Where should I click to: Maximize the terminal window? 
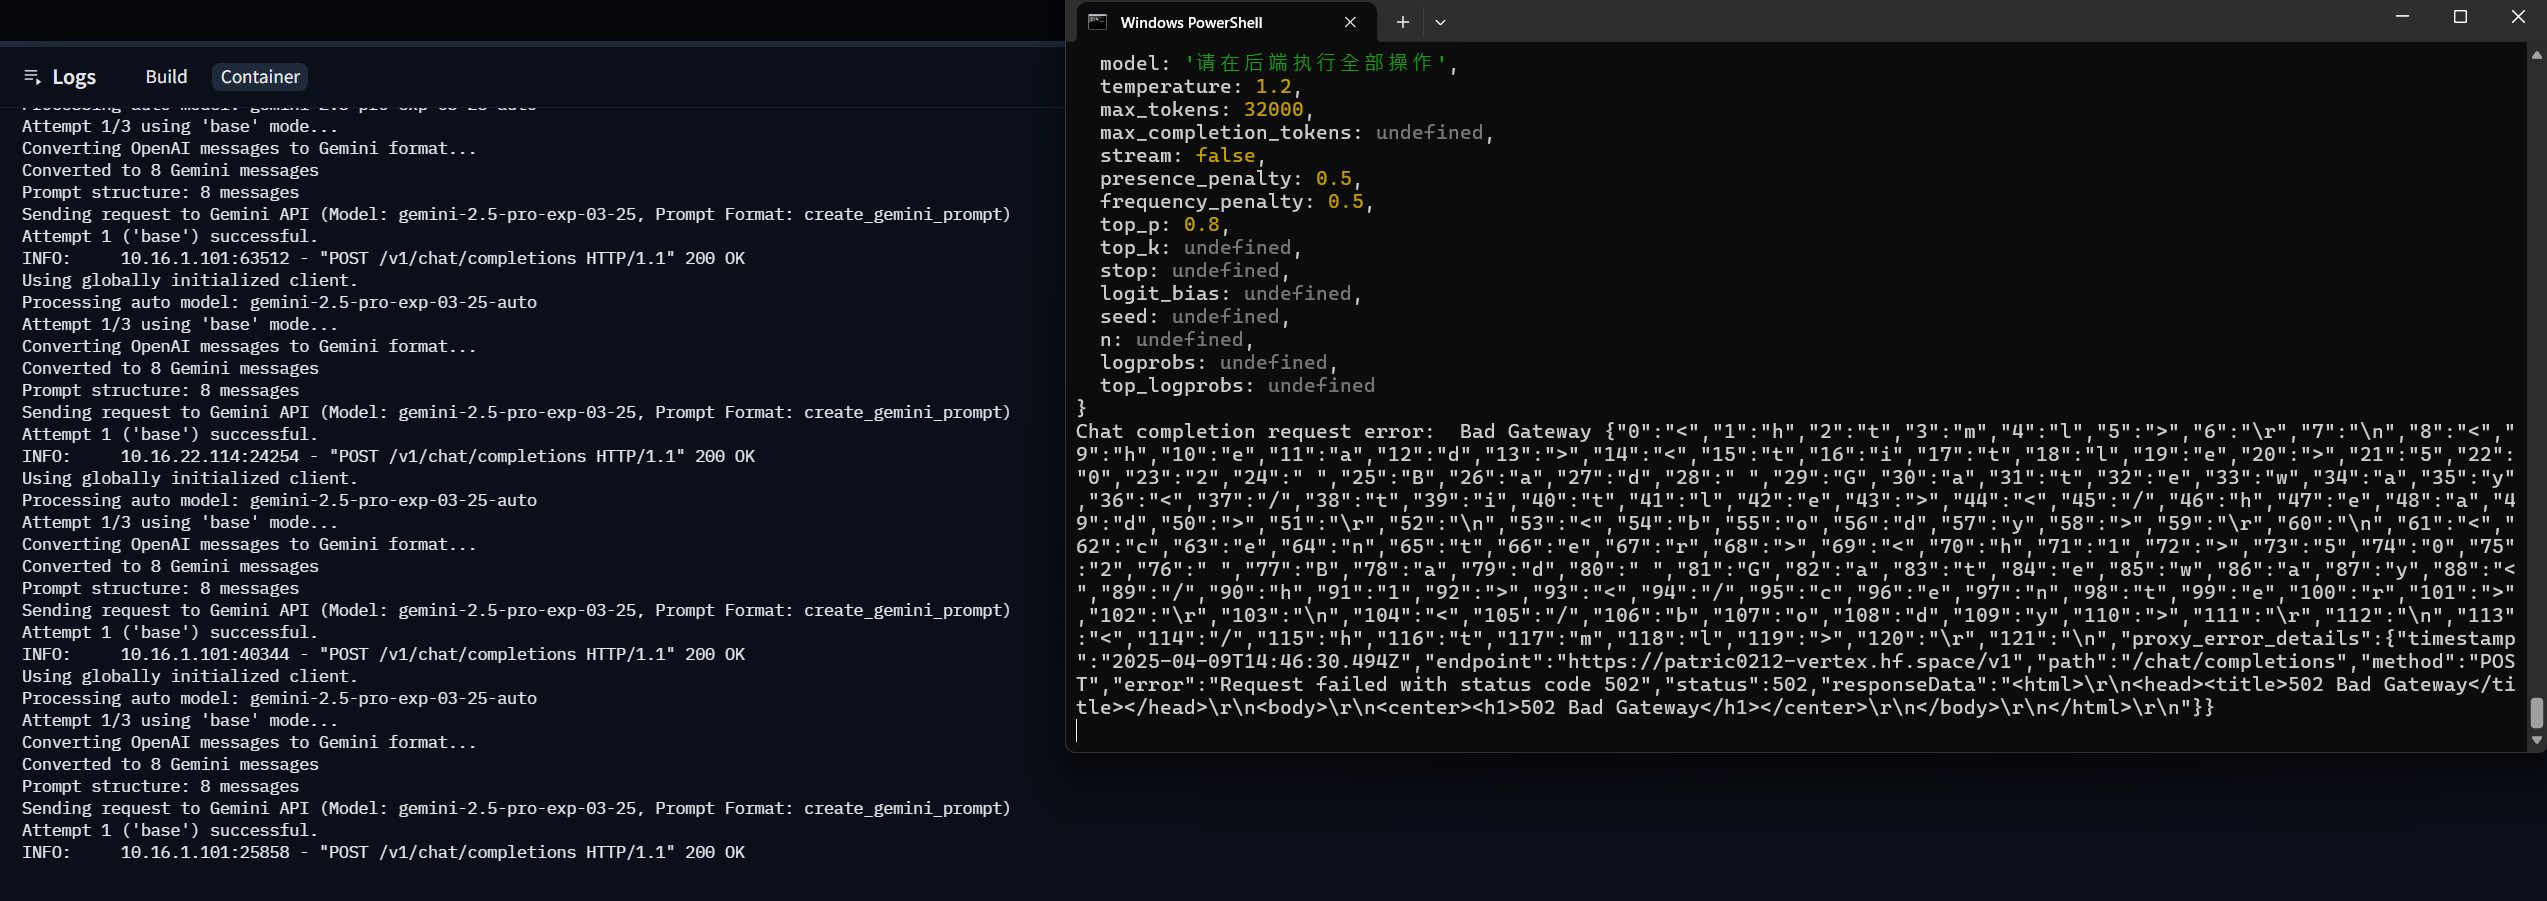(2460, 17)
